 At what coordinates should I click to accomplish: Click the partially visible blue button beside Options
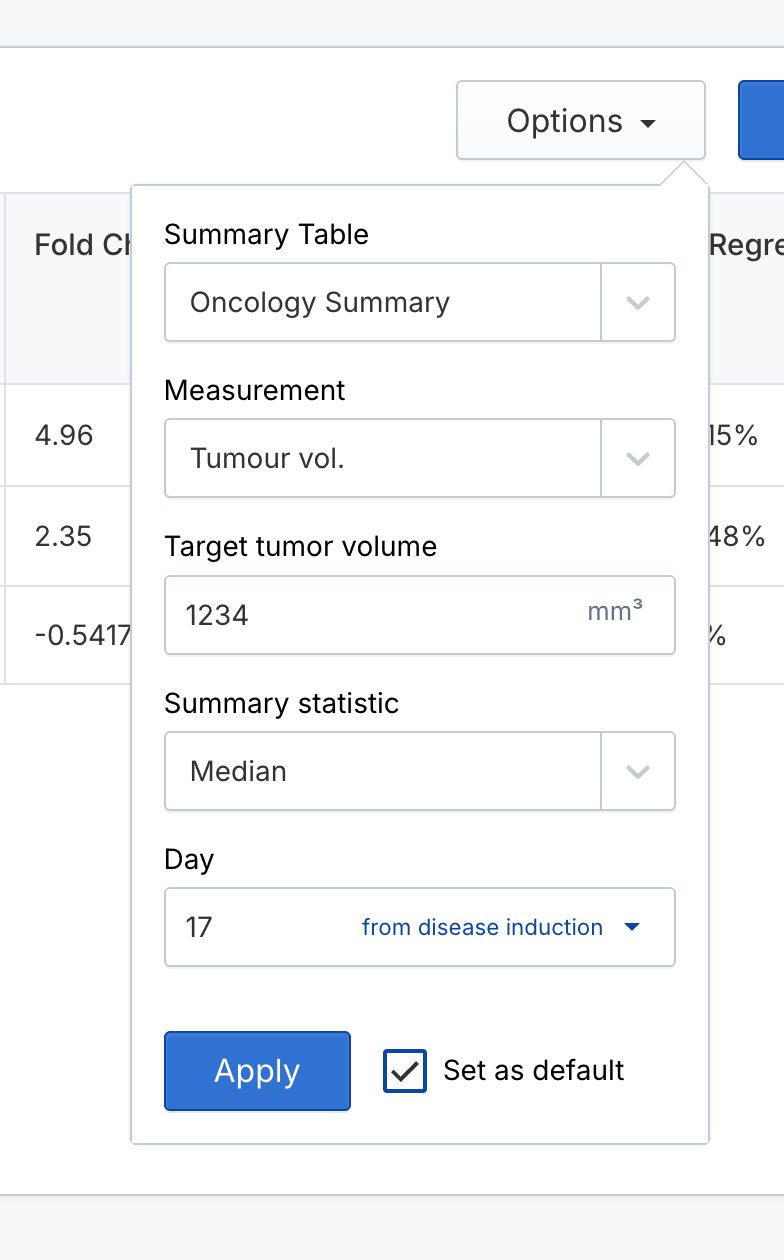[762, 121]
